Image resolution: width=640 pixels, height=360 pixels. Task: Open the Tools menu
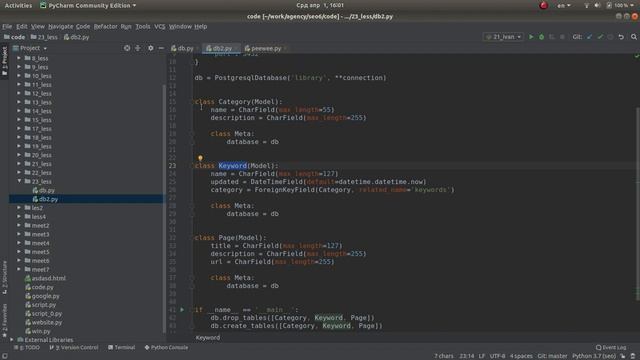tap(142, 27)
